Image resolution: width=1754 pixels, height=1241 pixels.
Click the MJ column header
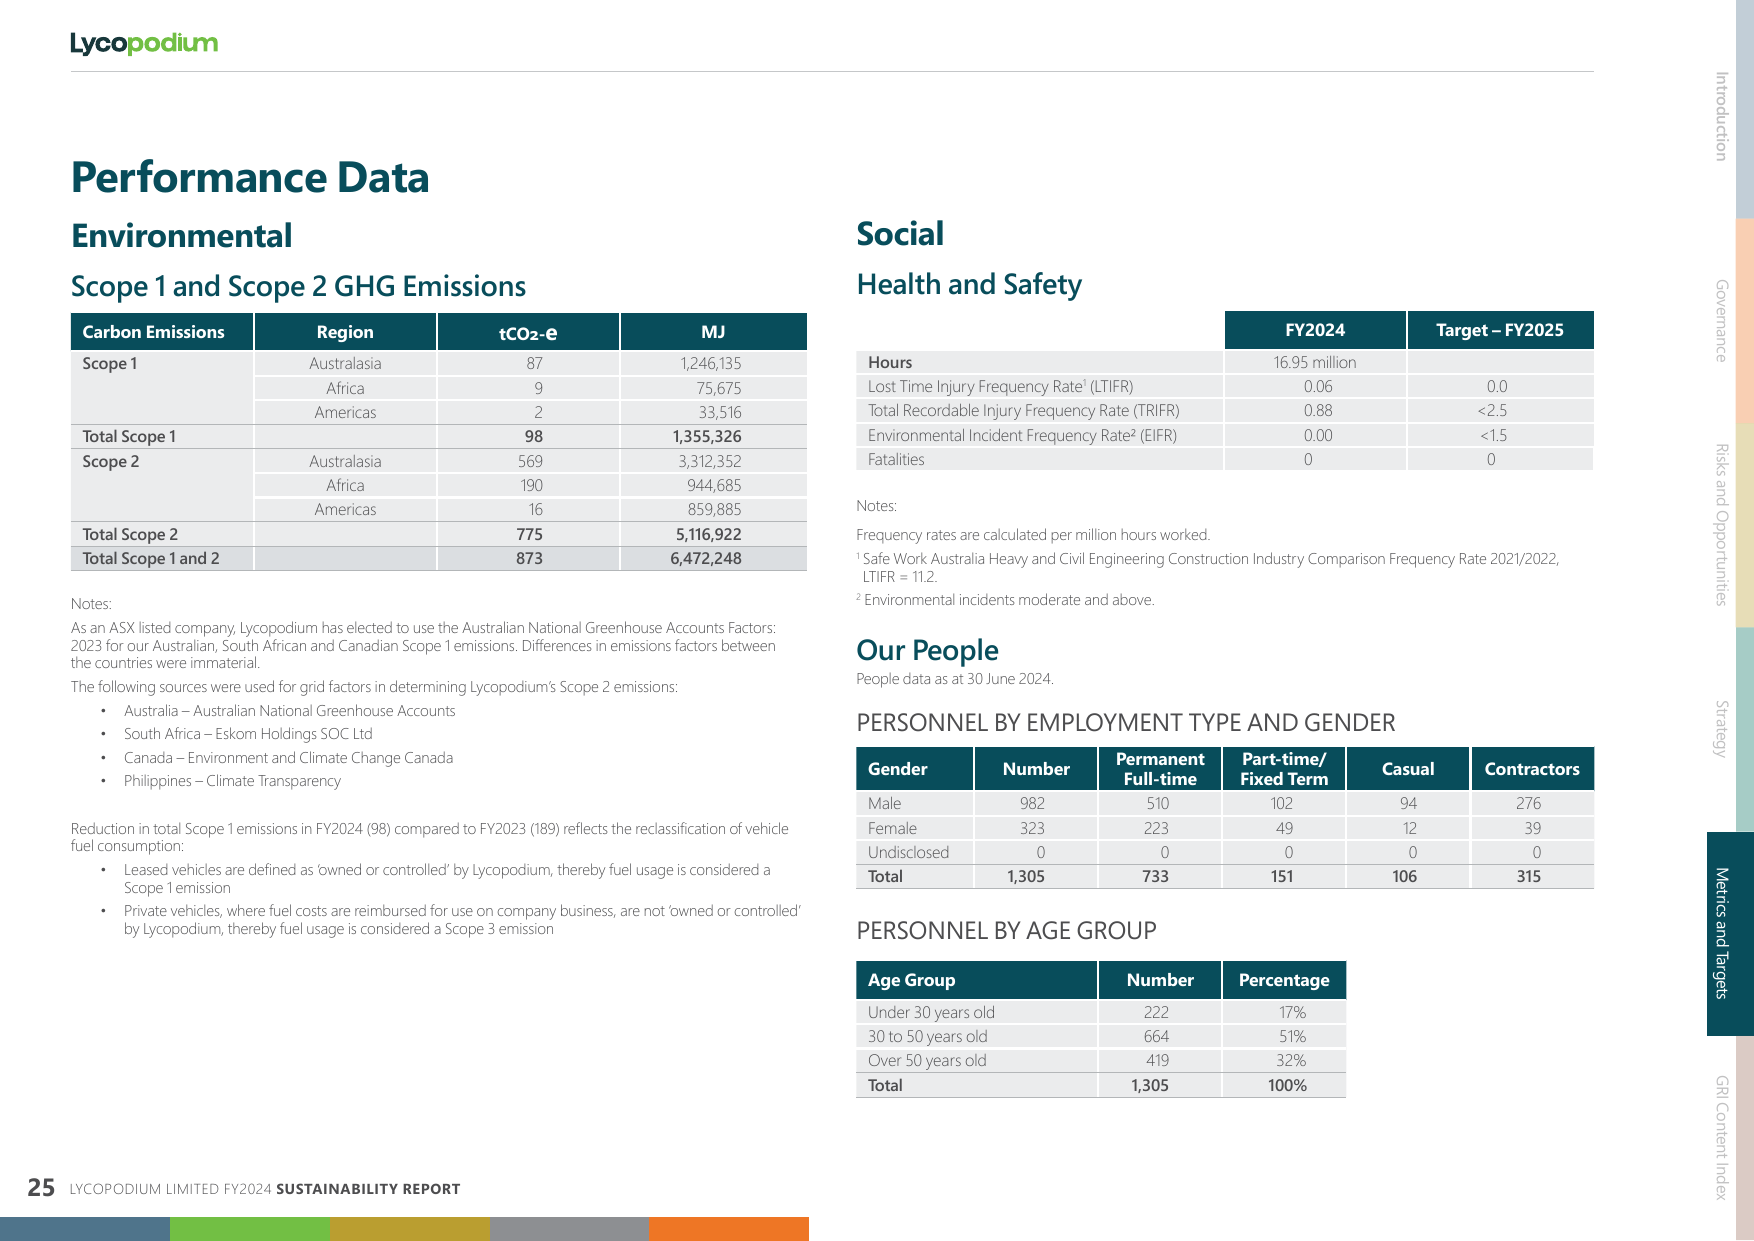coord(713,332)
